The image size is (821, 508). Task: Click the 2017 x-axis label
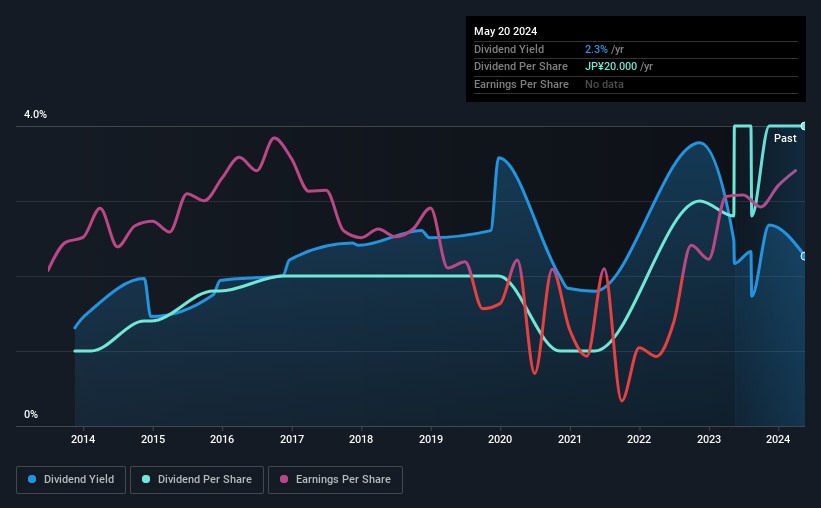coord(292,439)
